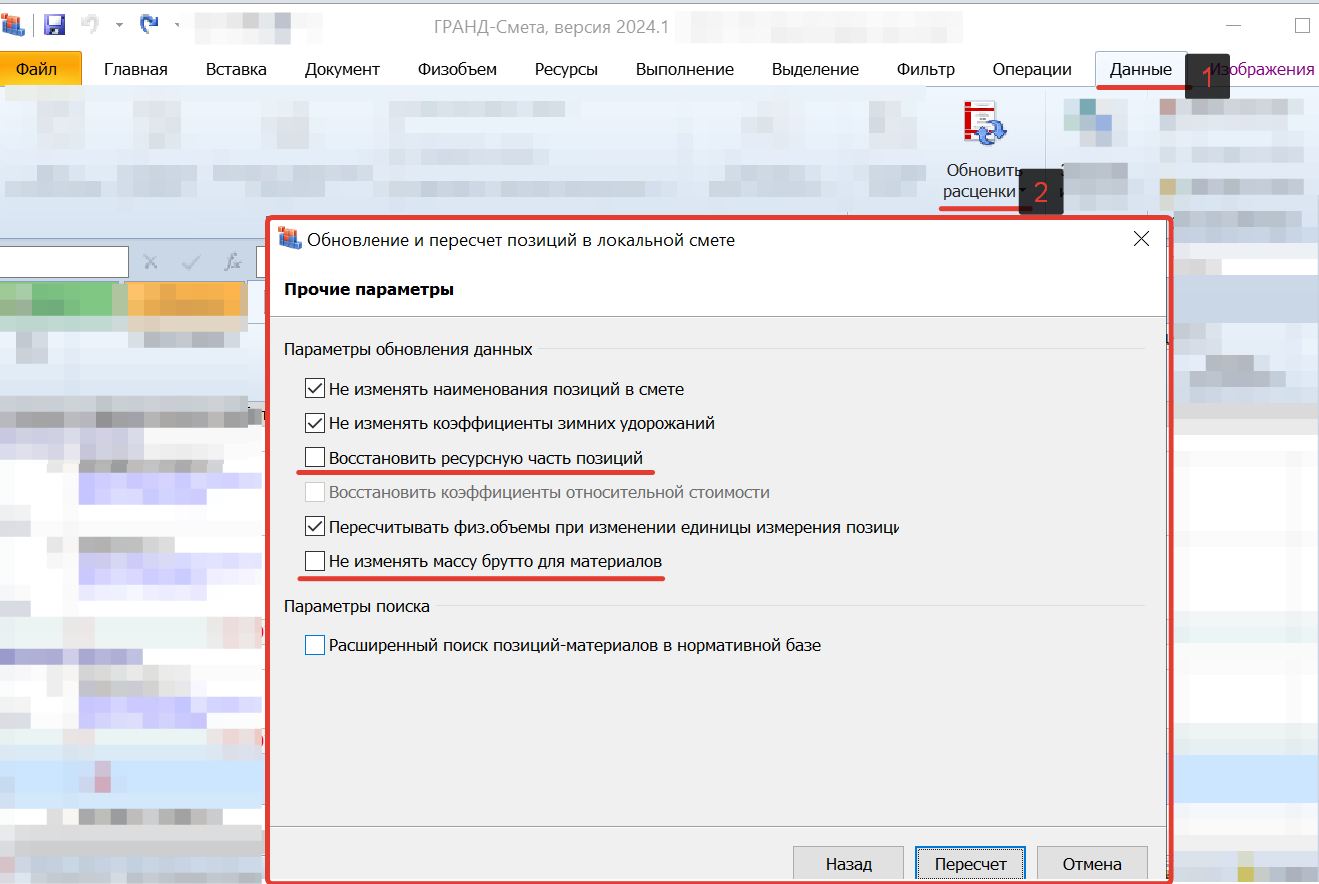Viewport: 1319px width, 884px height.
Task: Click the redo arrow icon
Action: click(149, 24)
